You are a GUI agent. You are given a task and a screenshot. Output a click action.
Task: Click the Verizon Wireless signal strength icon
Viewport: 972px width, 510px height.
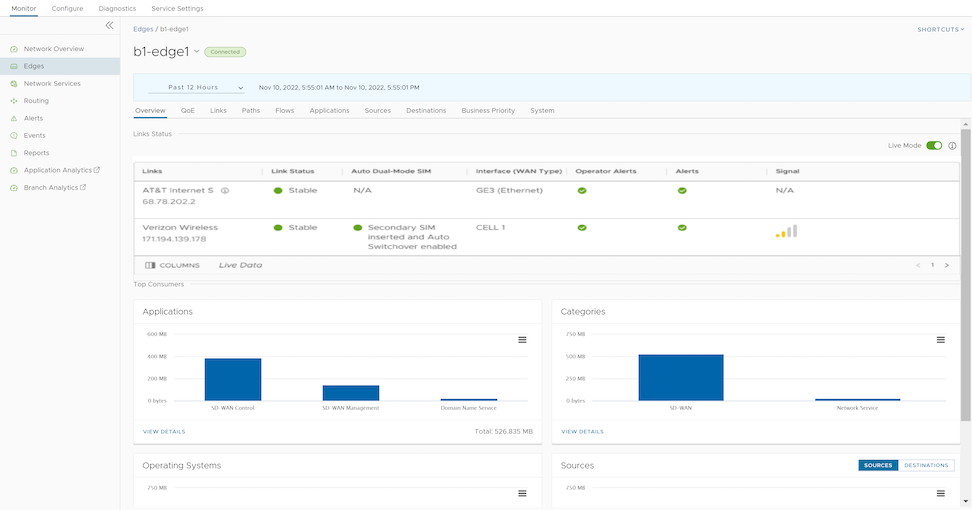786,232
